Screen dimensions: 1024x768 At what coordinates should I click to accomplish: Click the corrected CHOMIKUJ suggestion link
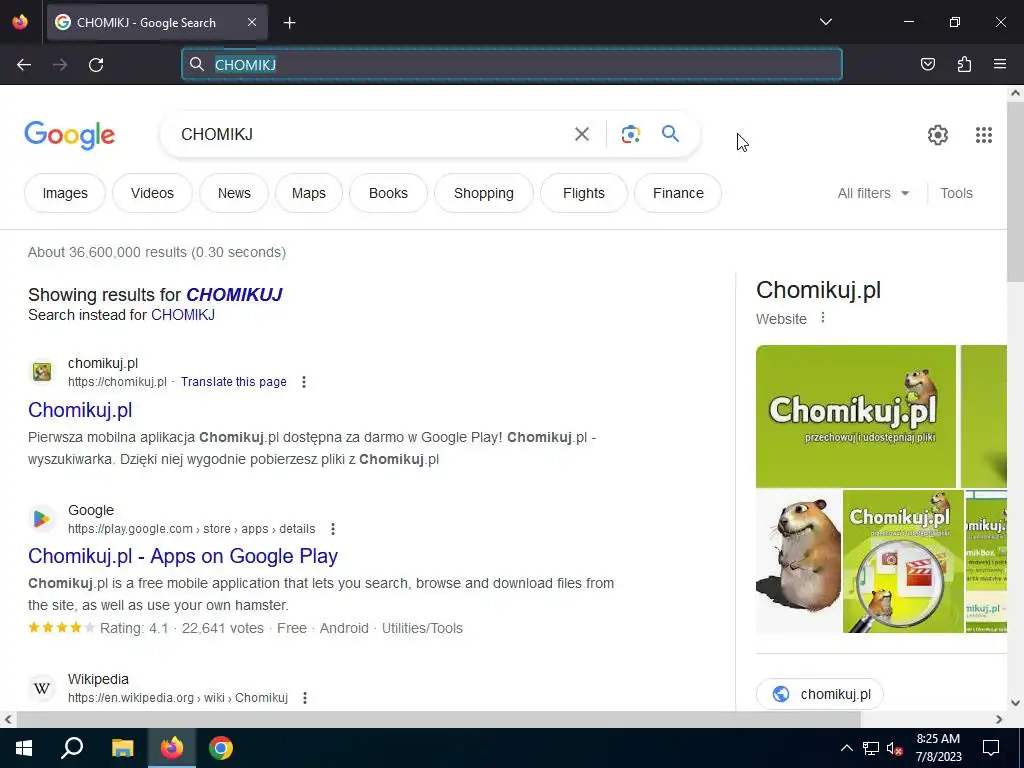pyautogui.click(x=234, y=295)
